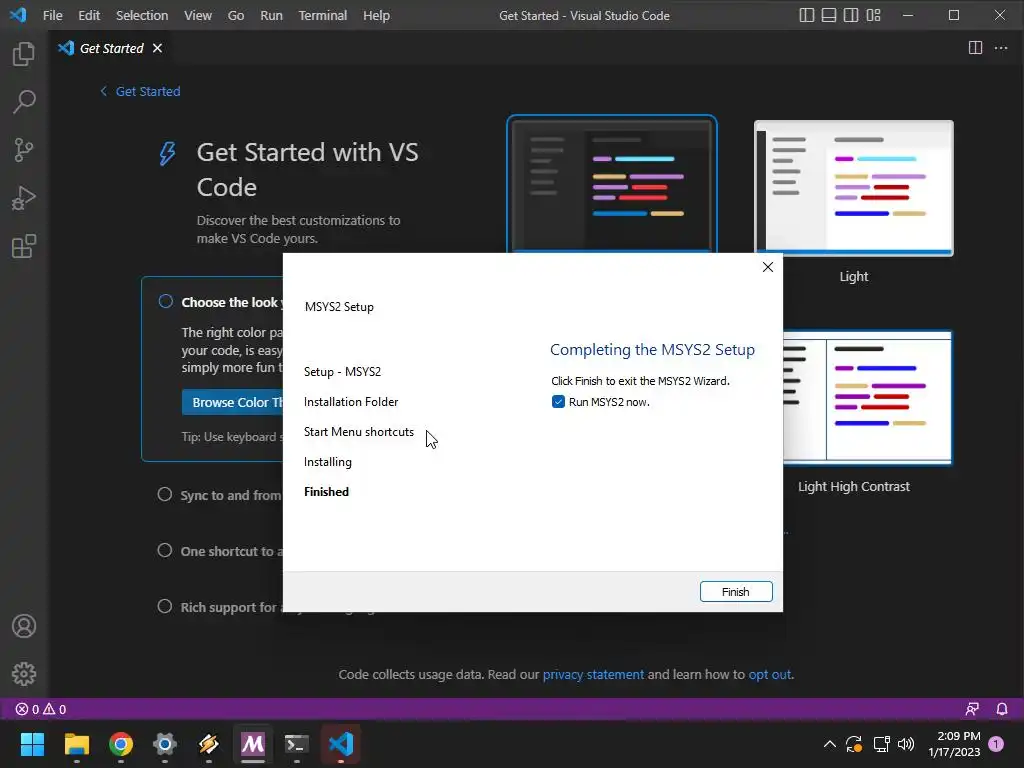Open the opt out link

pyautogui.click(x=769, y=675)
